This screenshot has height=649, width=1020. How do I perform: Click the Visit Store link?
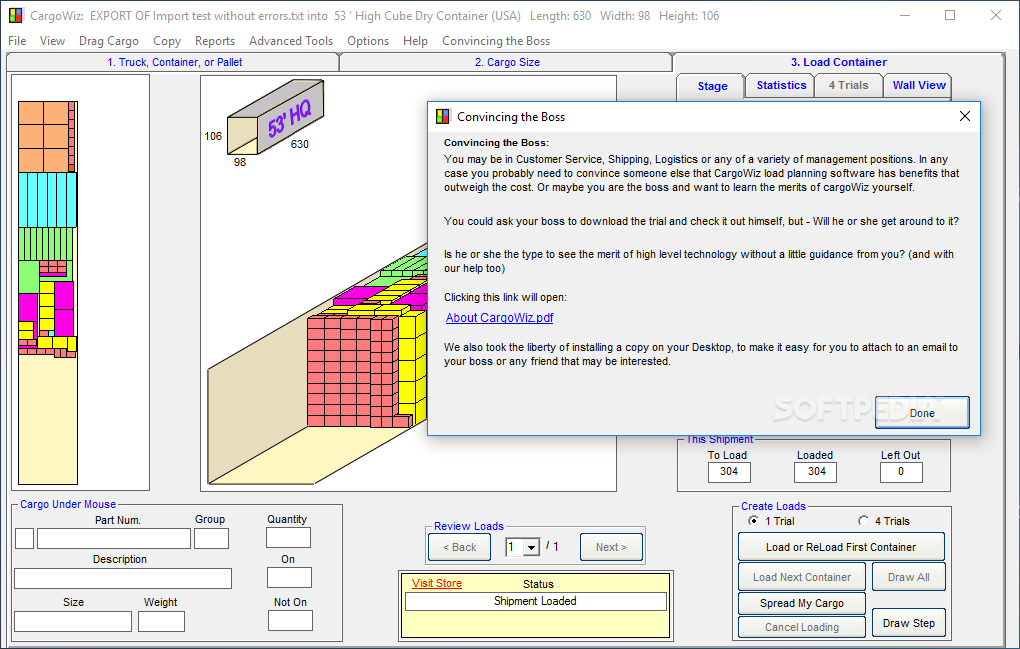[436, 583]
